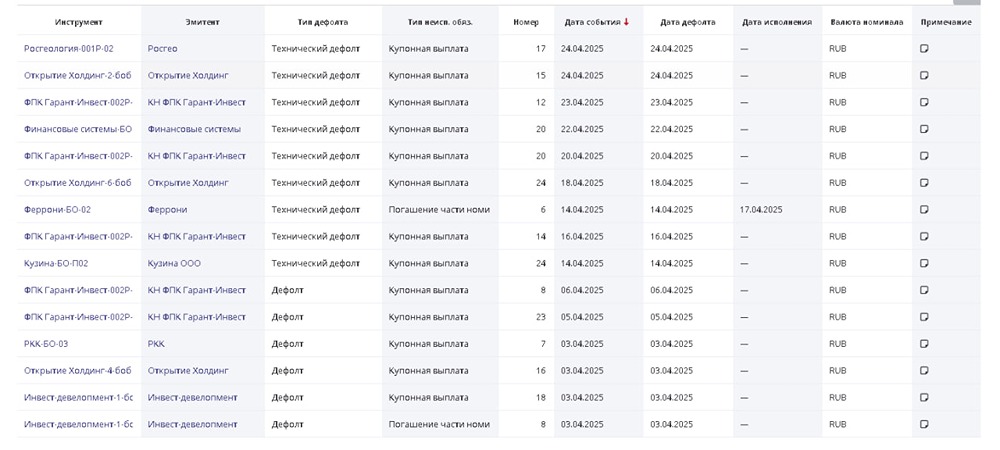Viewport: 1000px width, 450px height.
Task: Open the note icon for Открытие Холдинг-2-боб row
Action: point(924,75)
